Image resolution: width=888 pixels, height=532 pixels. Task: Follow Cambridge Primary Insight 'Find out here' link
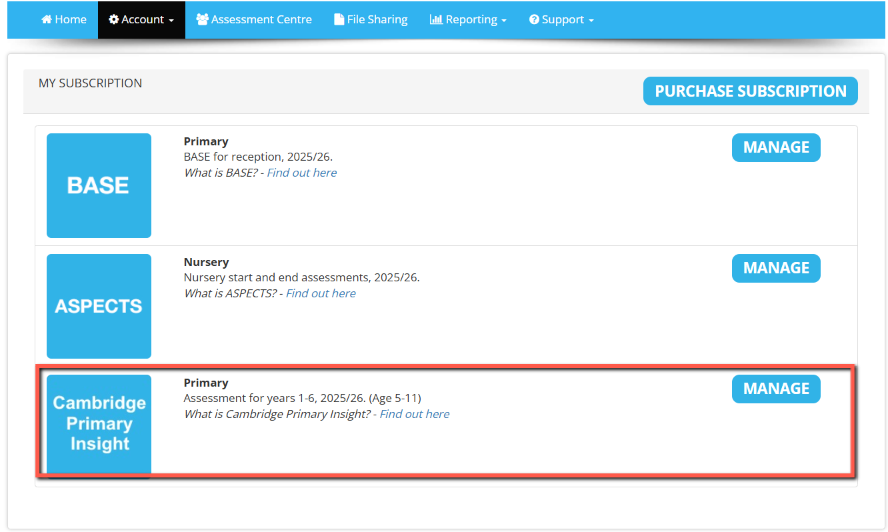(x=415, y=414)
